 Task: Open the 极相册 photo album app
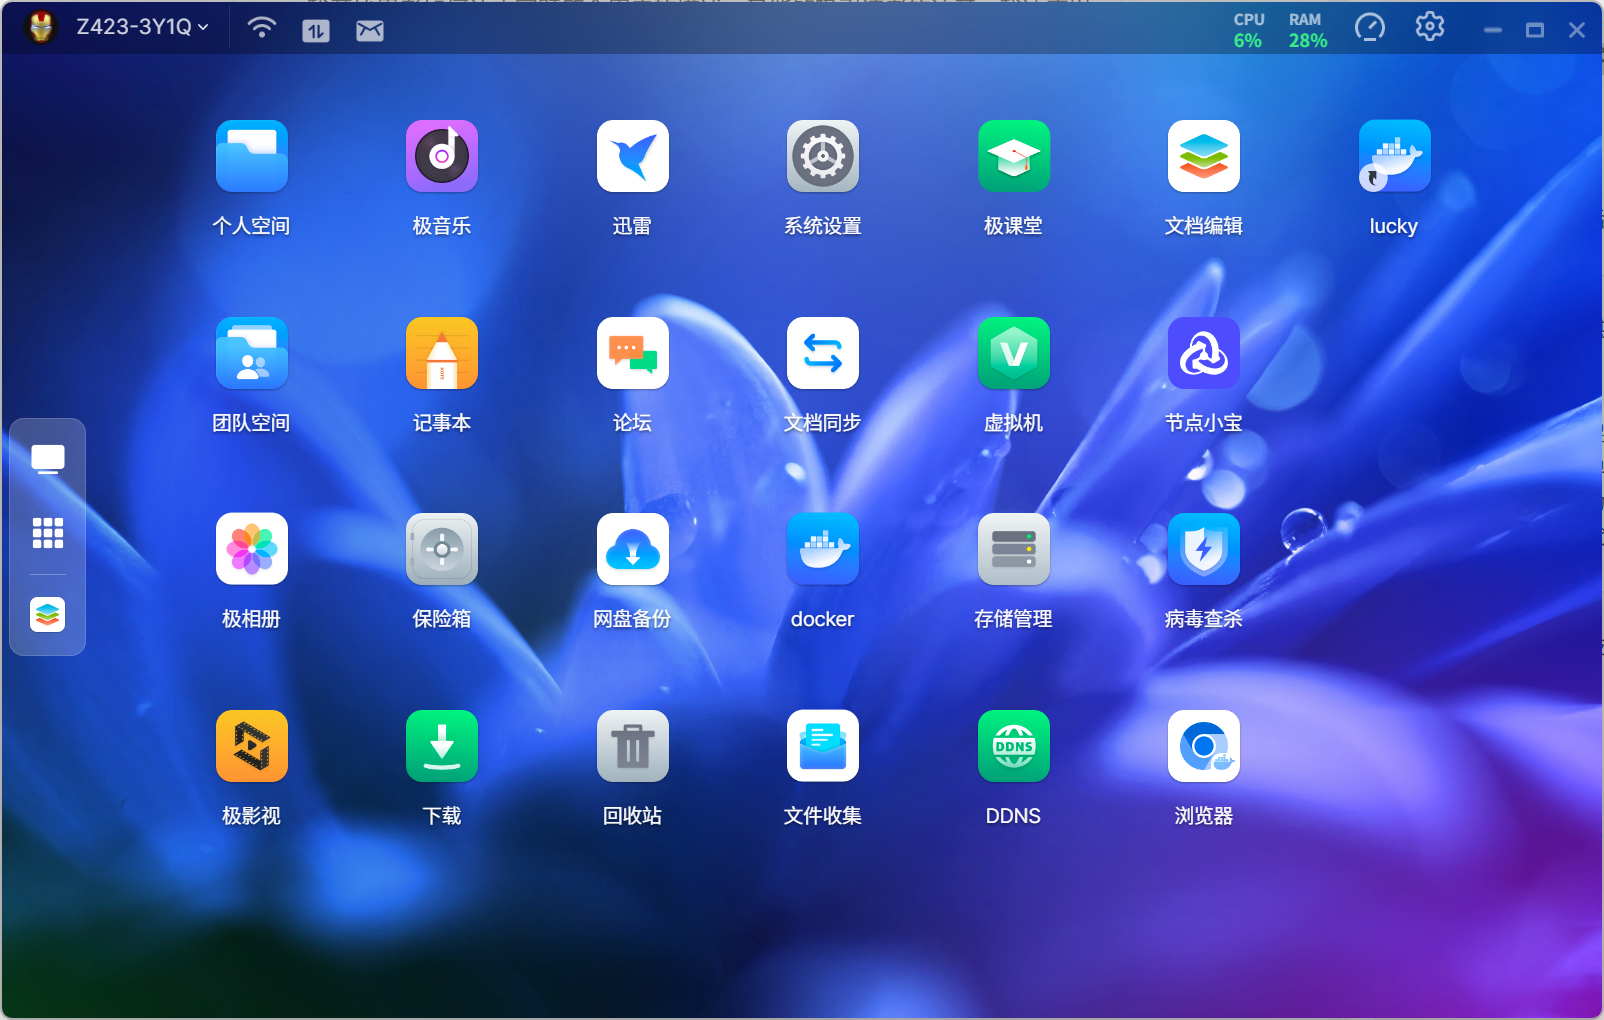click(252, 549)
